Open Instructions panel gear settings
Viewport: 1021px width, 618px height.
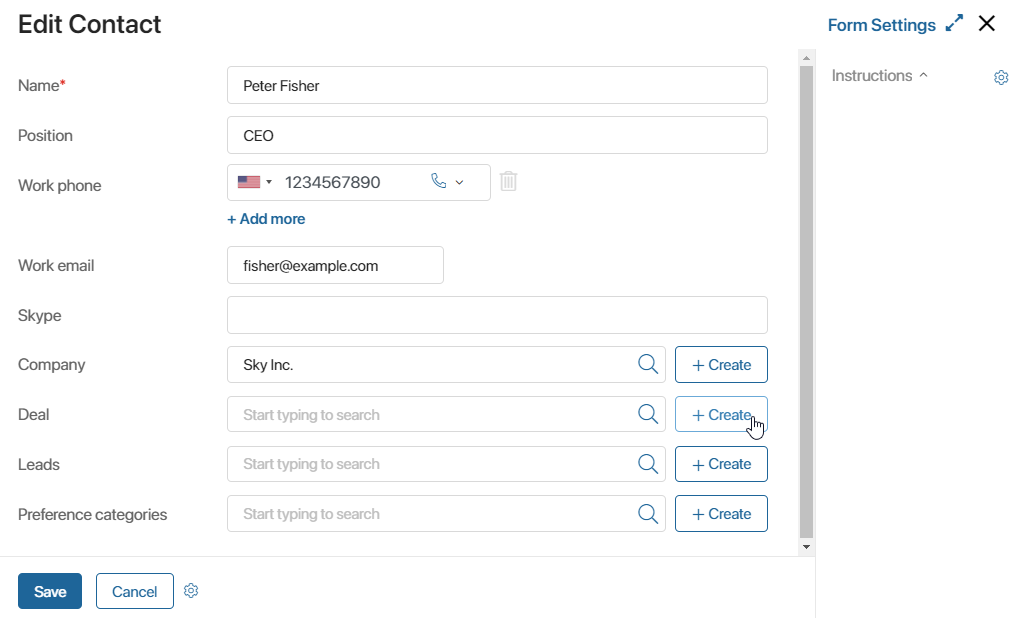coord(1001,77)
